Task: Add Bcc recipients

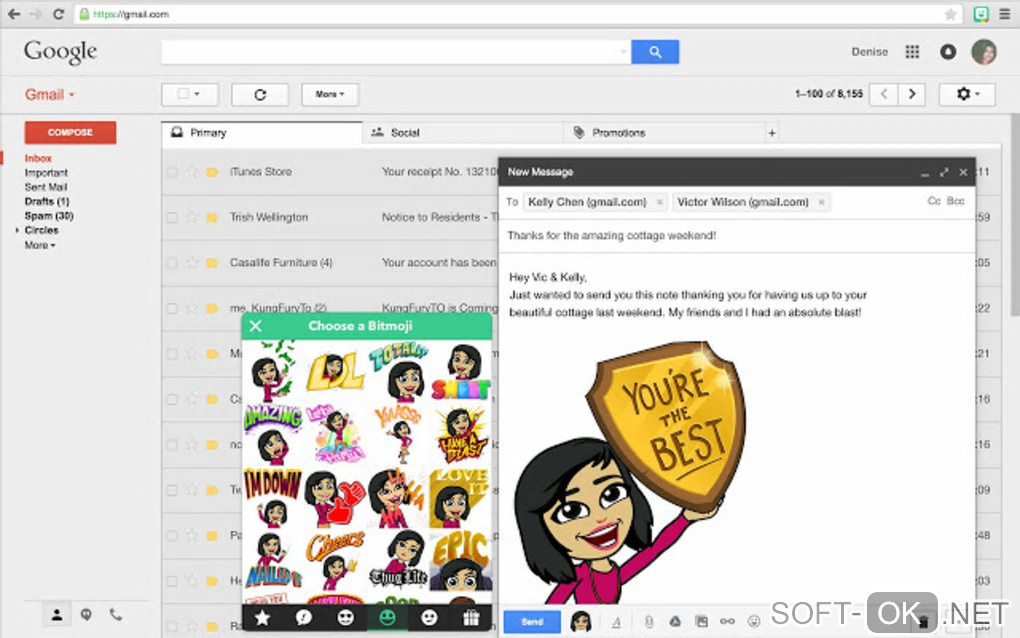Action: point(956,201)
